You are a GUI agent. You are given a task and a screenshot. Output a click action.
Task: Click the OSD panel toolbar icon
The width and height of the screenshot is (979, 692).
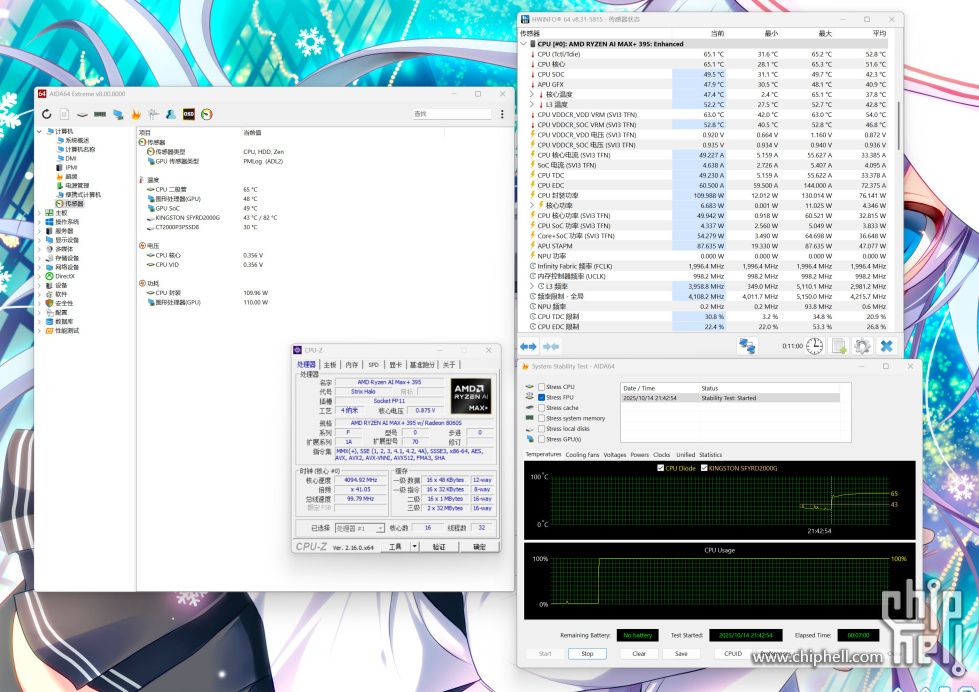click(x=188, y=115)
